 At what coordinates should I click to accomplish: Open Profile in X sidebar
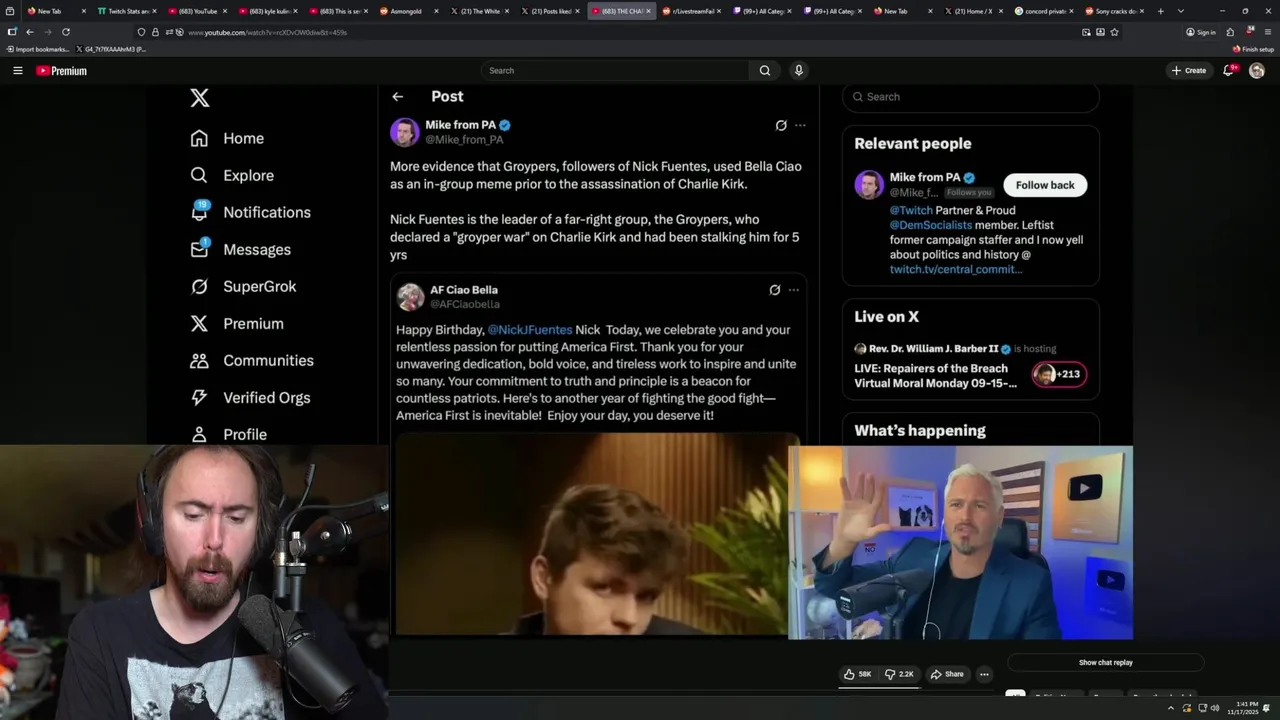tap(229, 434)
